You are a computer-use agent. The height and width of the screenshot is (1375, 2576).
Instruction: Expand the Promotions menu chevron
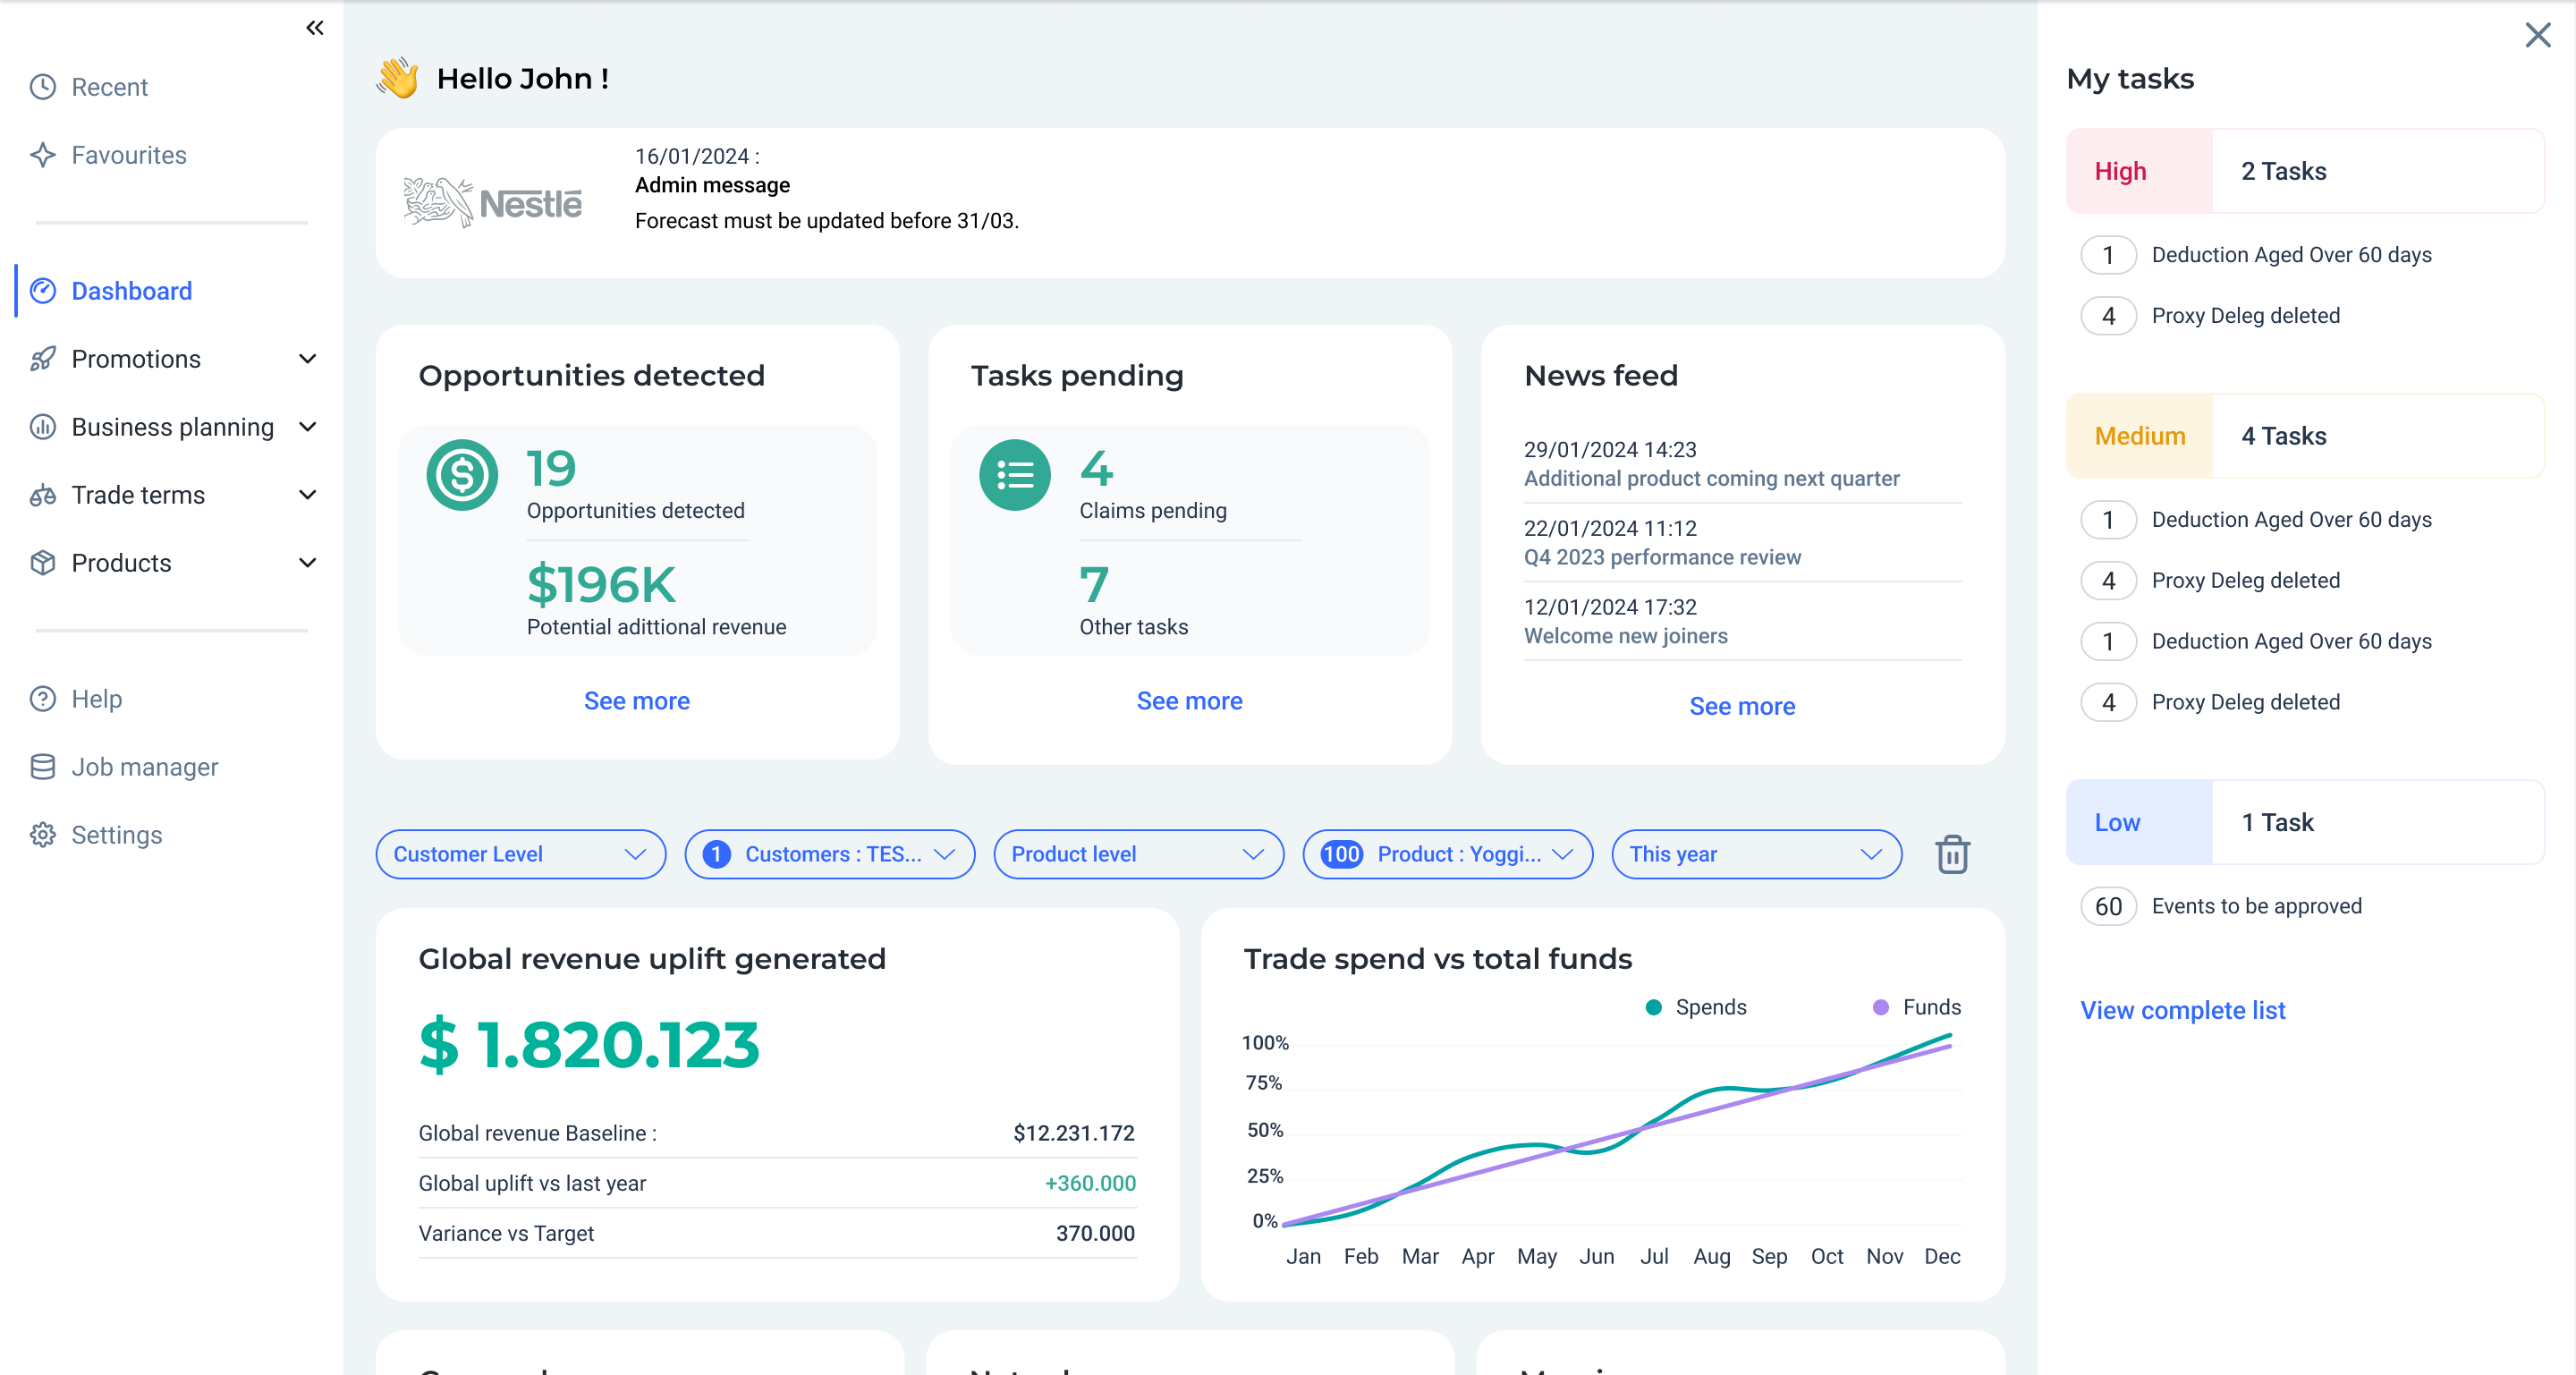pos(308,359)
